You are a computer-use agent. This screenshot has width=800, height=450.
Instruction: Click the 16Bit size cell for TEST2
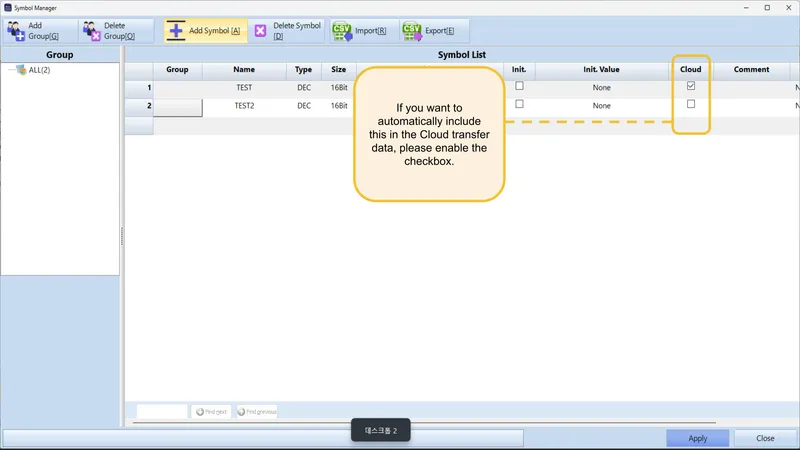coord(339,106)
